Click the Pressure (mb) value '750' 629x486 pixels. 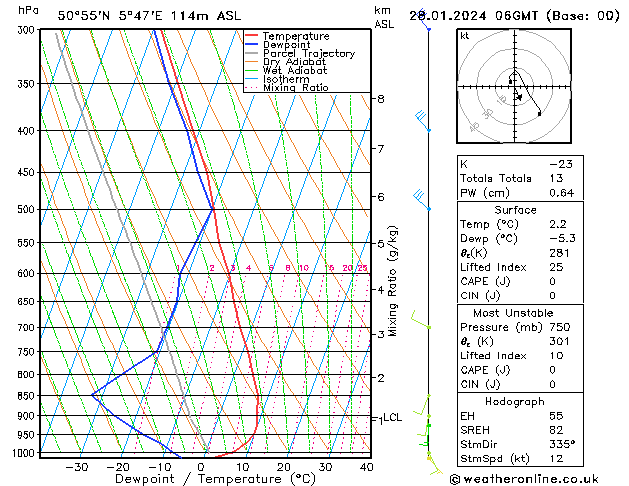click(560, 327)
